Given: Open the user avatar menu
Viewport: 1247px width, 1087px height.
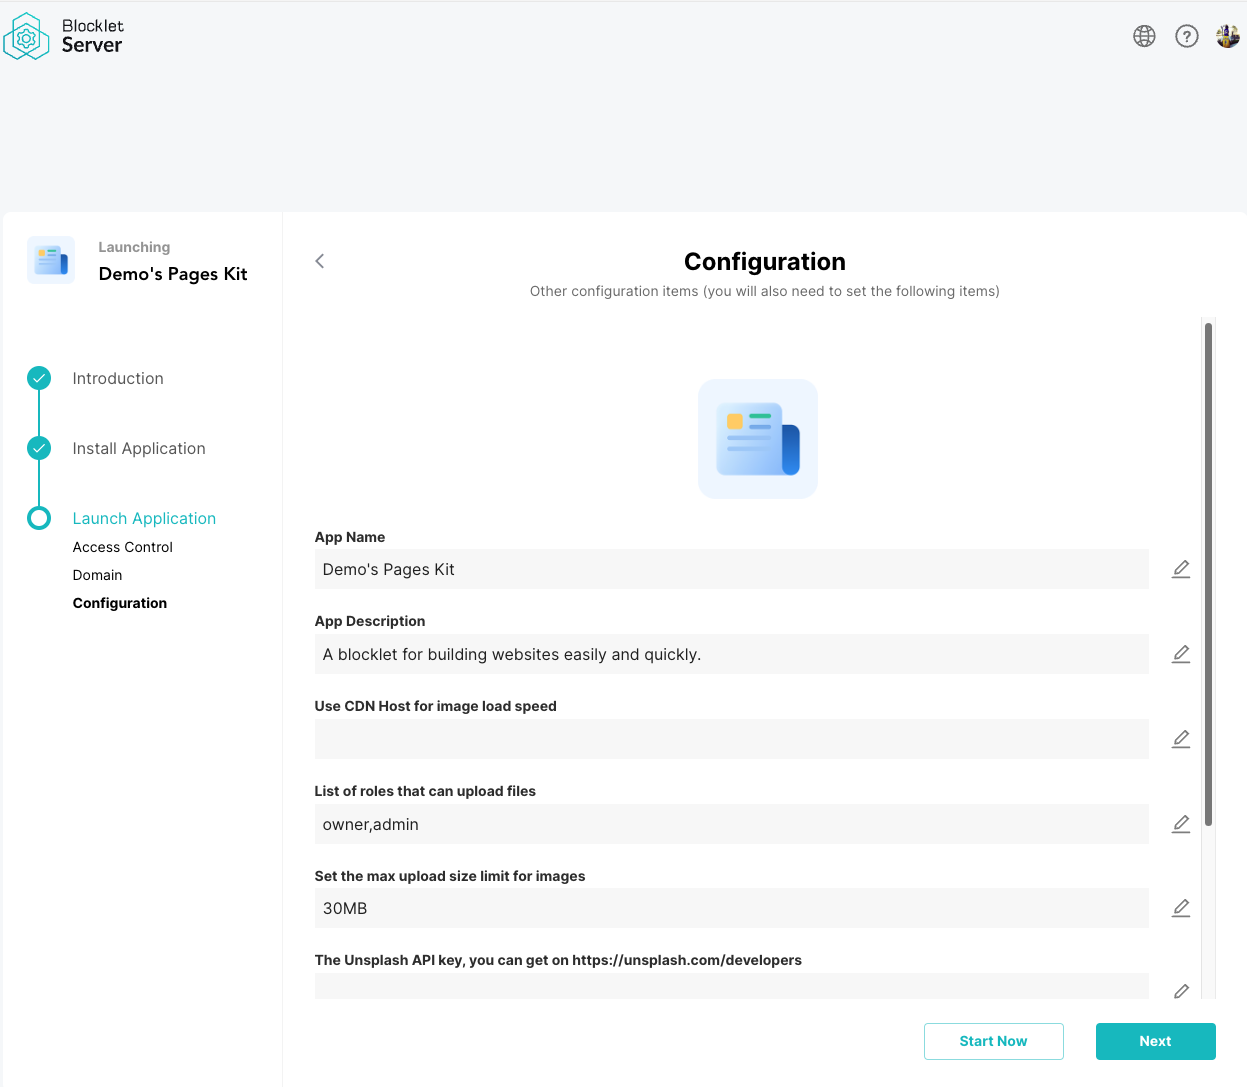Looking at the screenshot, I should point(1227,36).
